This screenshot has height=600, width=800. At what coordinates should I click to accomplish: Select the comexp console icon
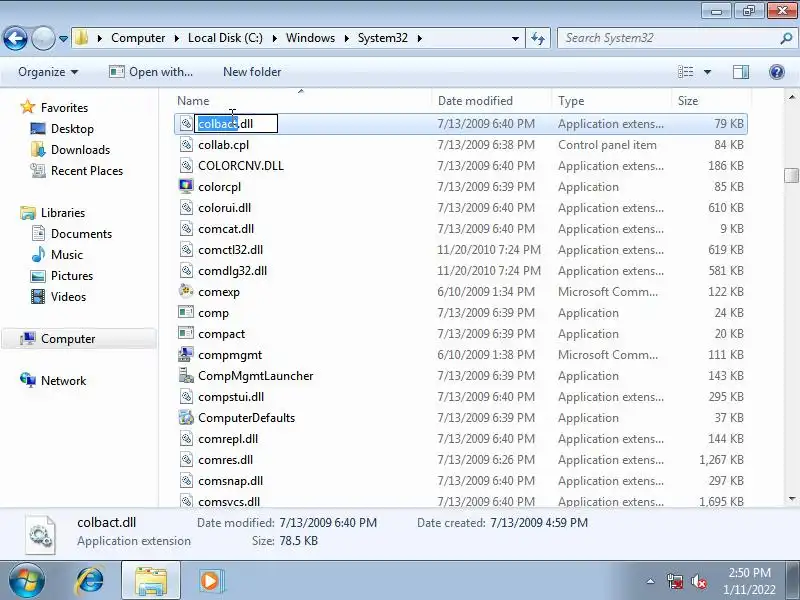pos(186,291)
